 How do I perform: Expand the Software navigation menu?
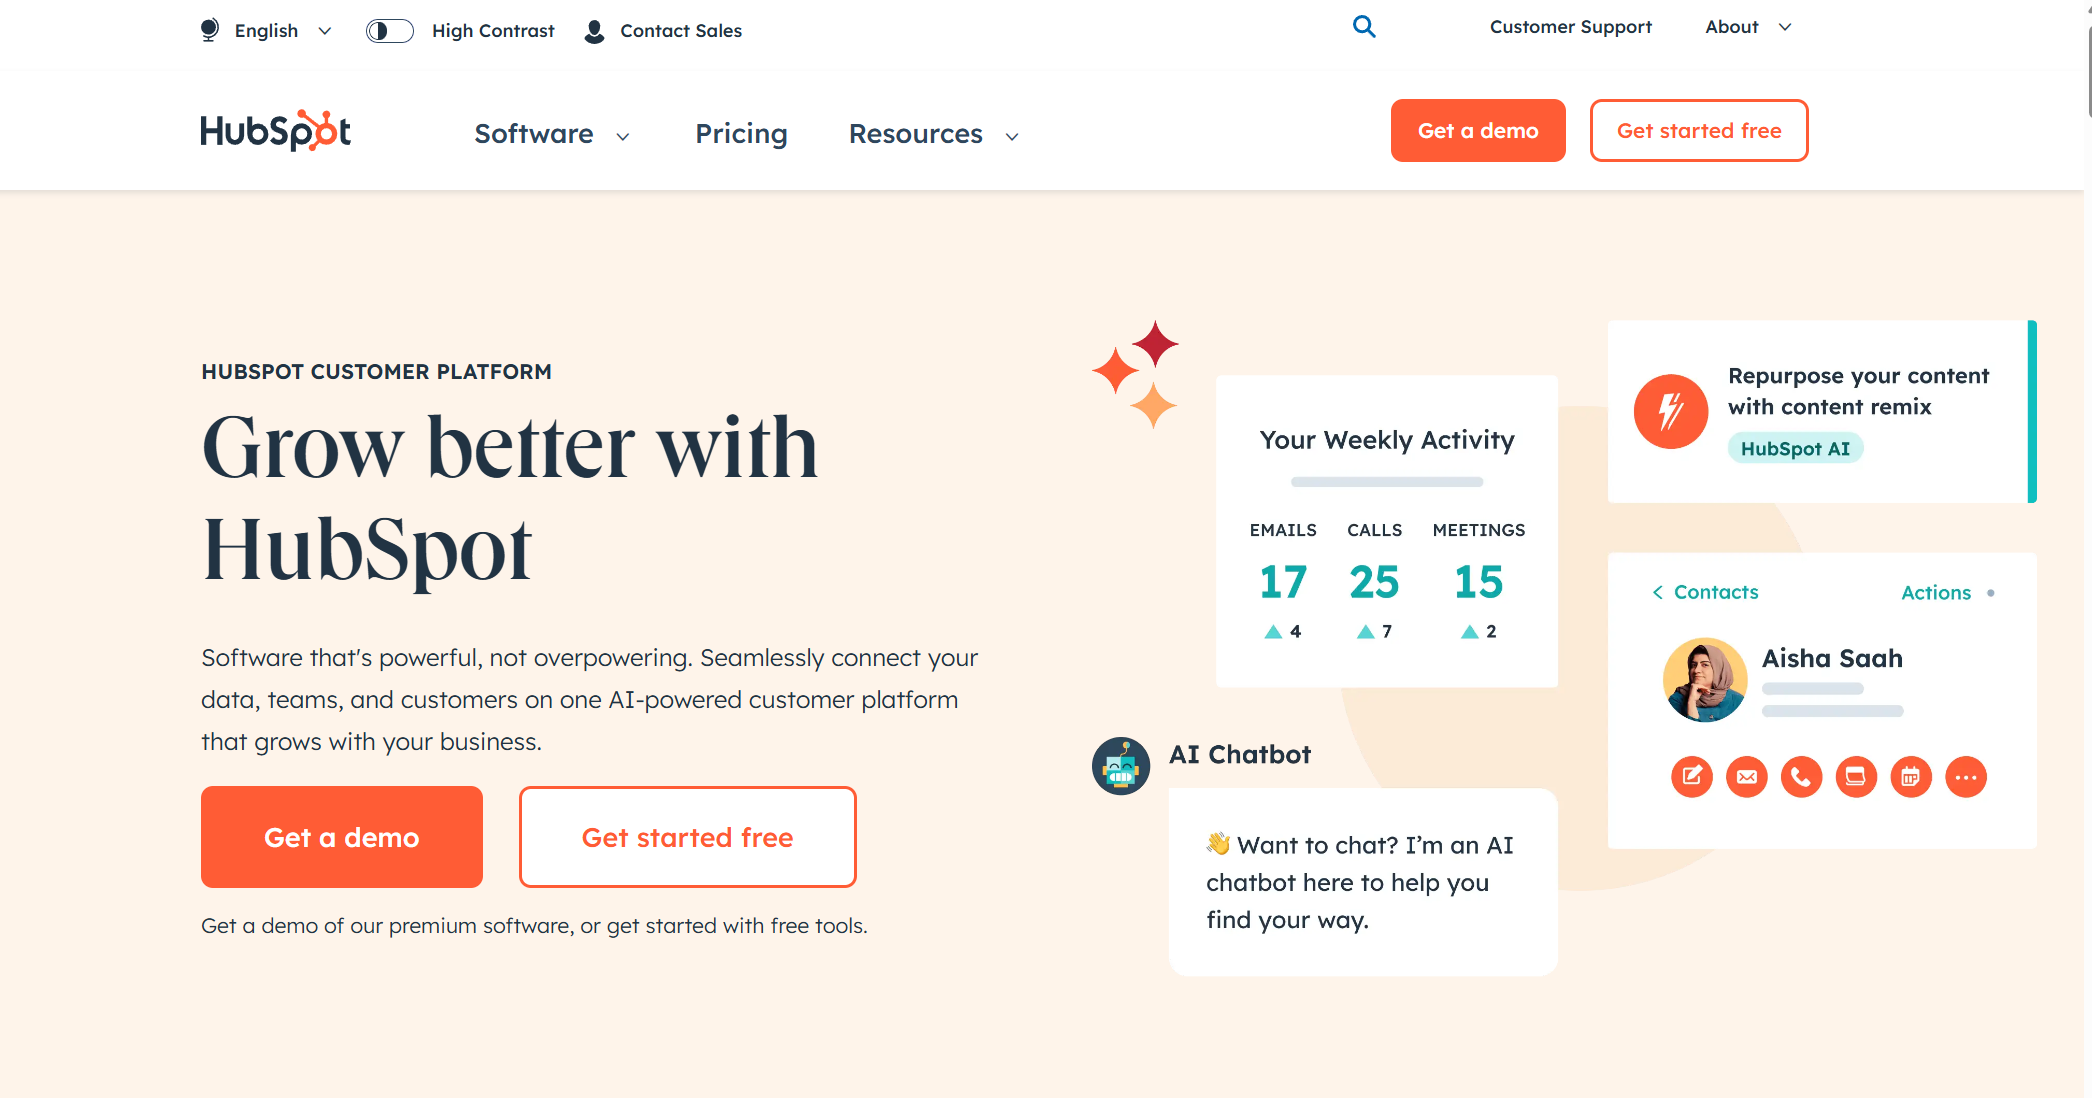click(551, 134)
